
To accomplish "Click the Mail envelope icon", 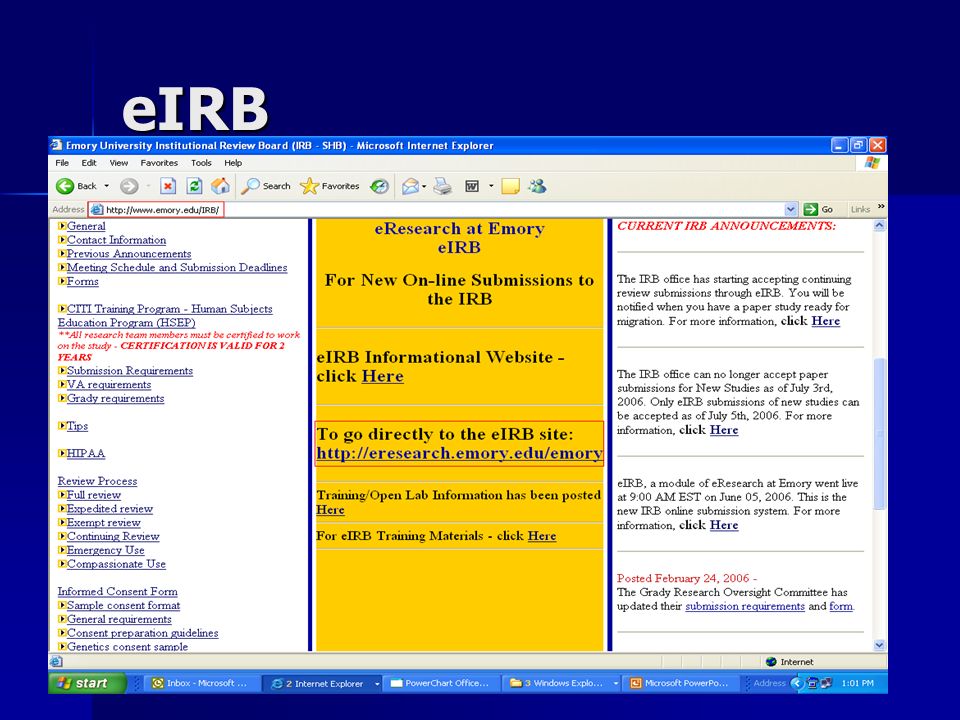I will click(410, 186).
